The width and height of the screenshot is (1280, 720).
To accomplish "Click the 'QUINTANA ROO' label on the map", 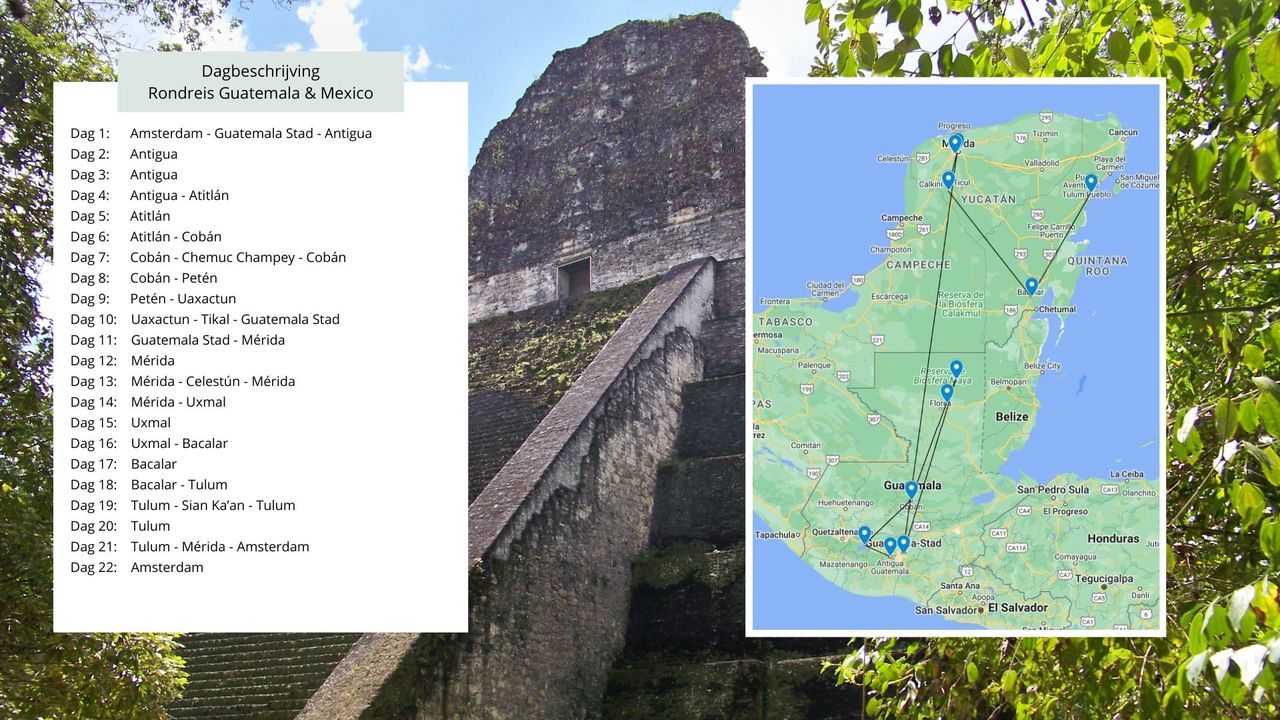I will [1097, 266].
